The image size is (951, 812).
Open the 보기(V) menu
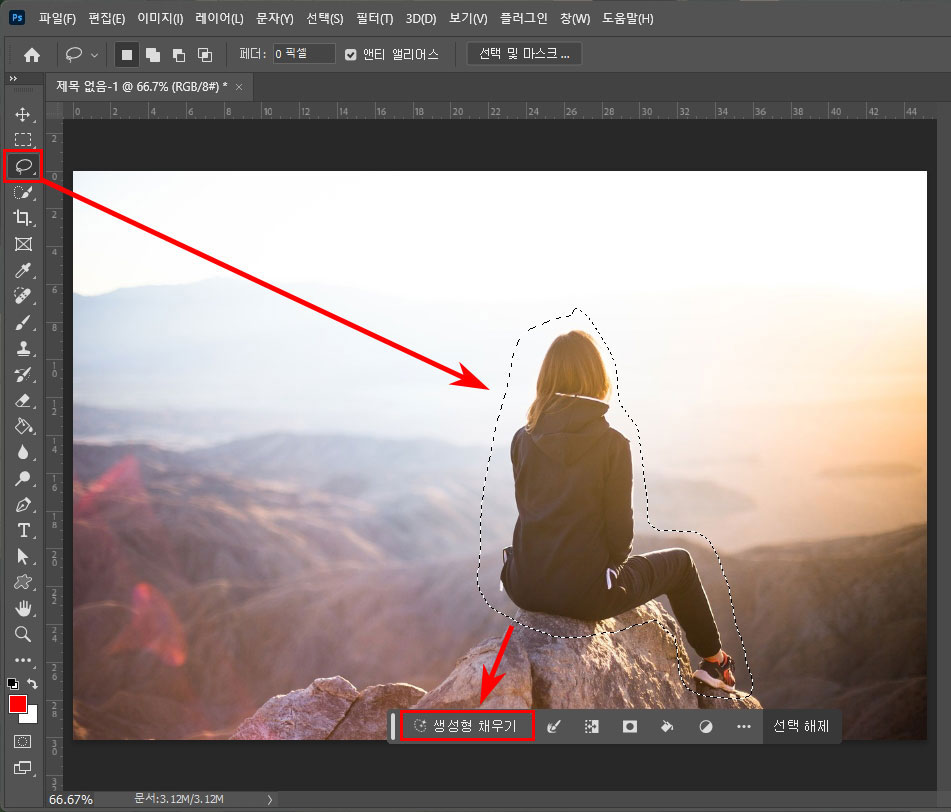tap(468, 19)
